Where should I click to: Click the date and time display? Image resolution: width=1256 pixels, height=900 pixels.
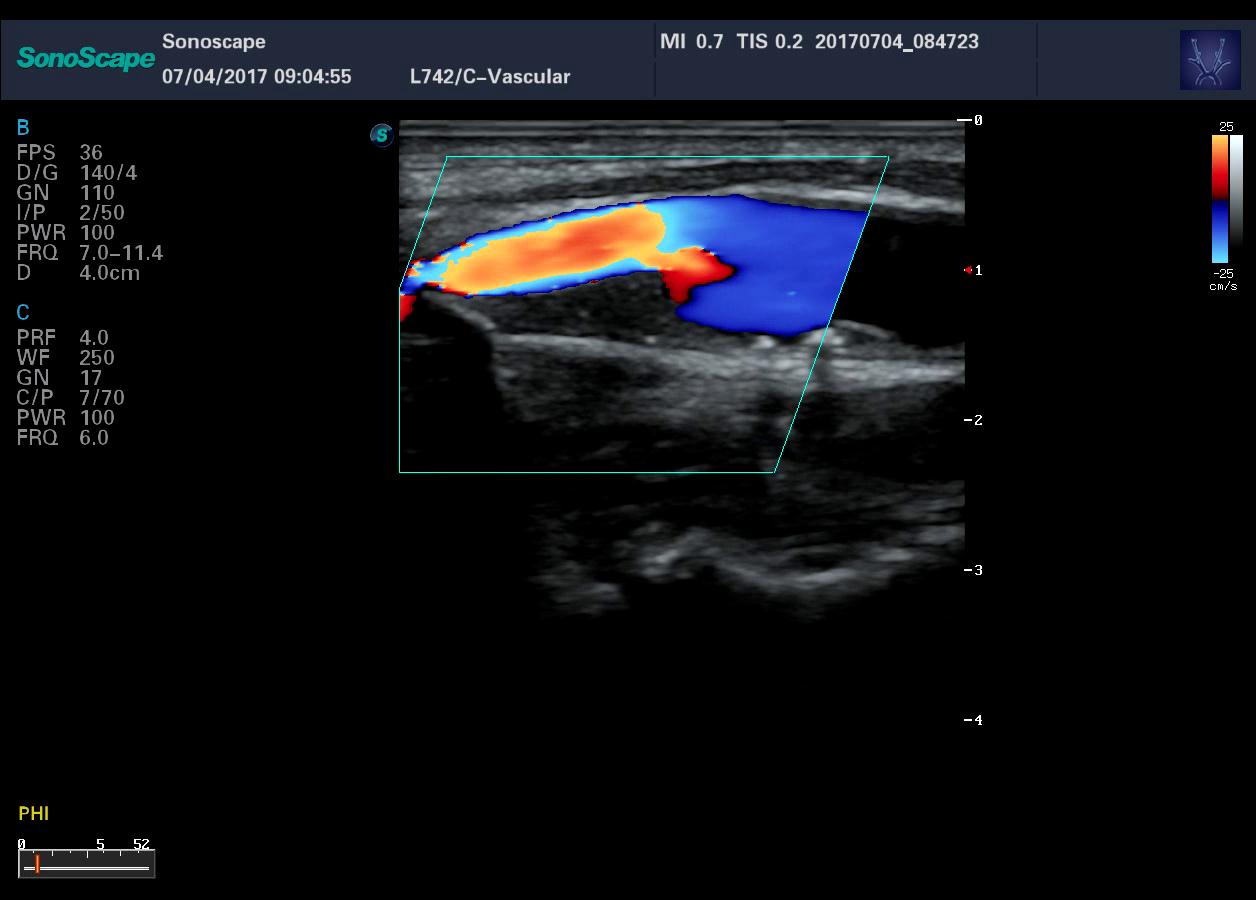coord(256,77)
